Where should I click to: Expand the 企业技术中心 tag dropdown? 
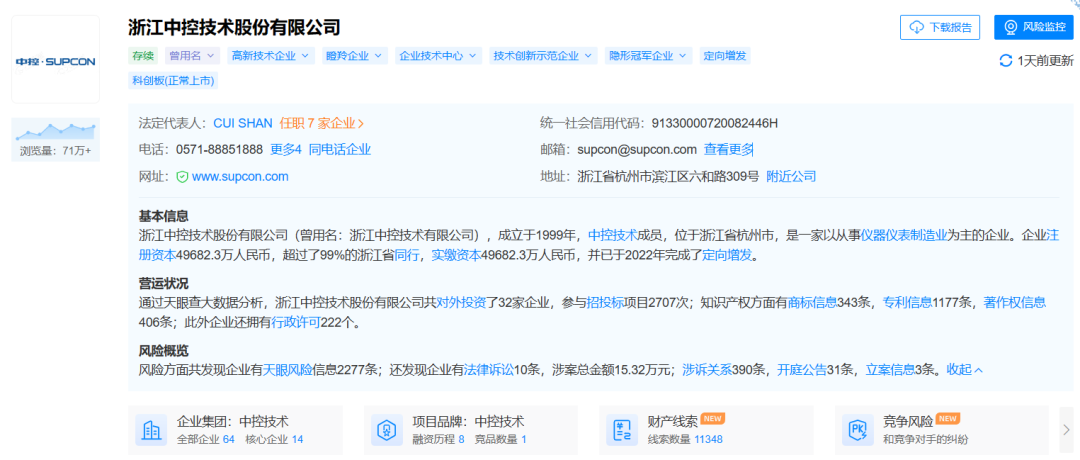pyautogui.click(x=439, y=56)
